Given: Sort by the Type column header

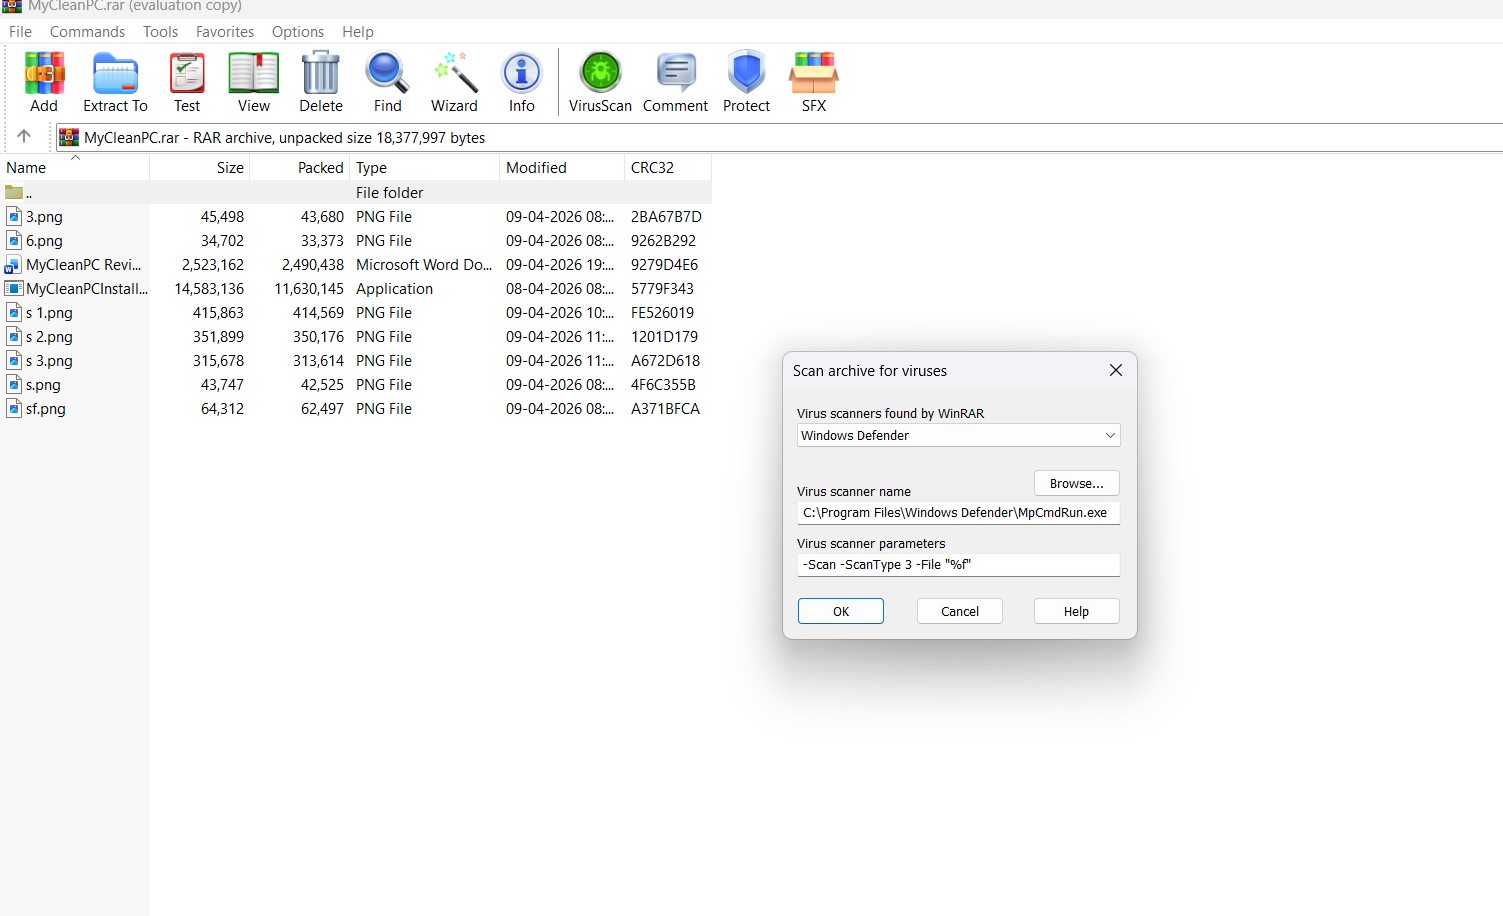Looking at the screenshot, I should [425, 167].
